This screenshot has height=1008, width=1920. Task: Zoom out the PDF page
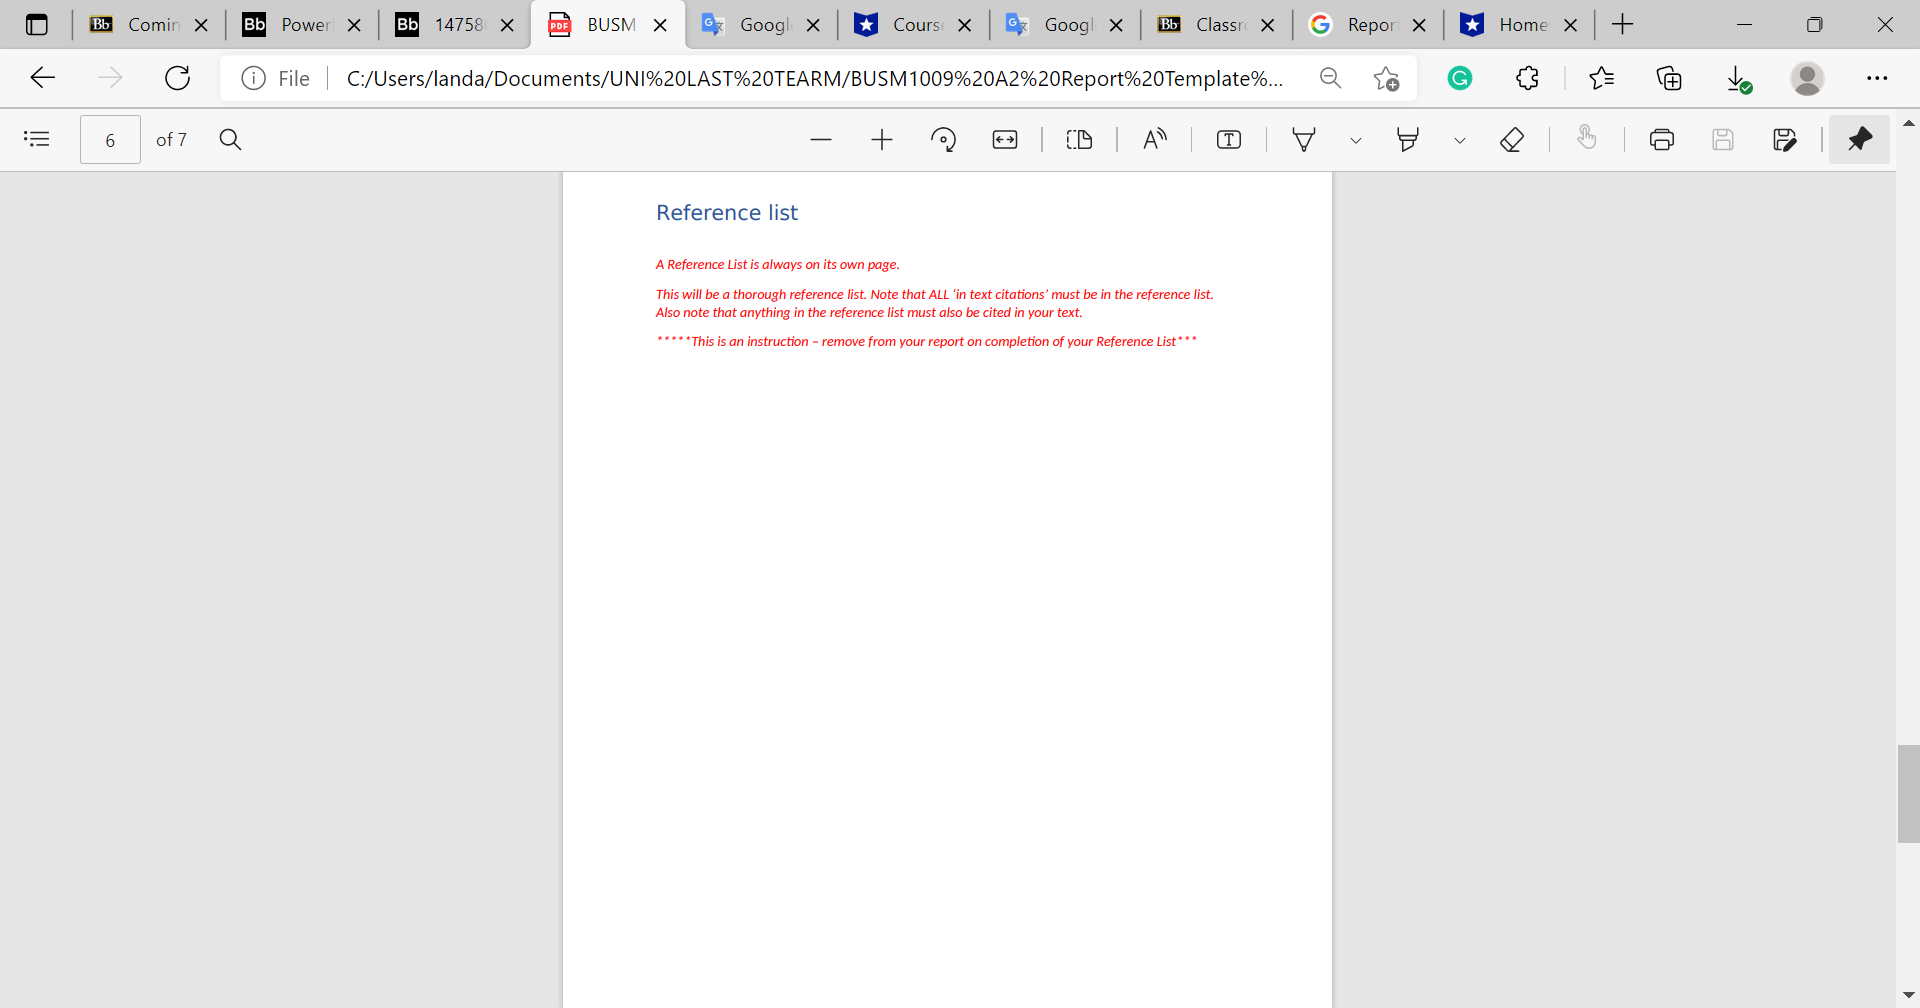pos(821,139)
